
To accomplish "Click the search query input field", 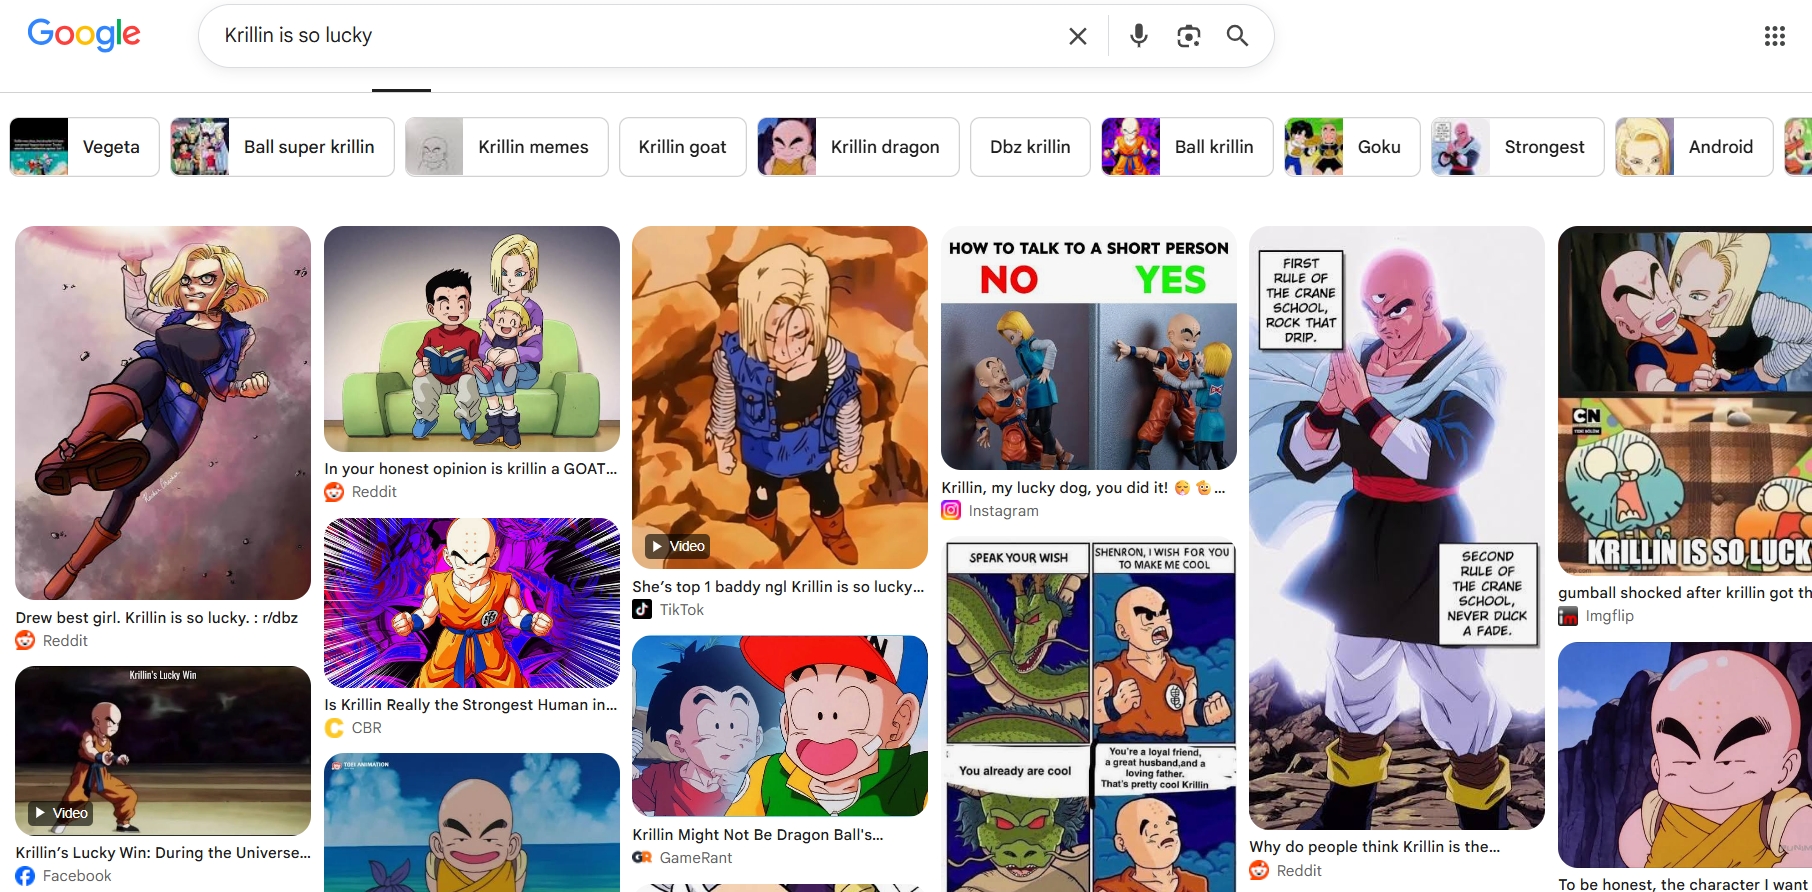I will click(x=635, y=36).
